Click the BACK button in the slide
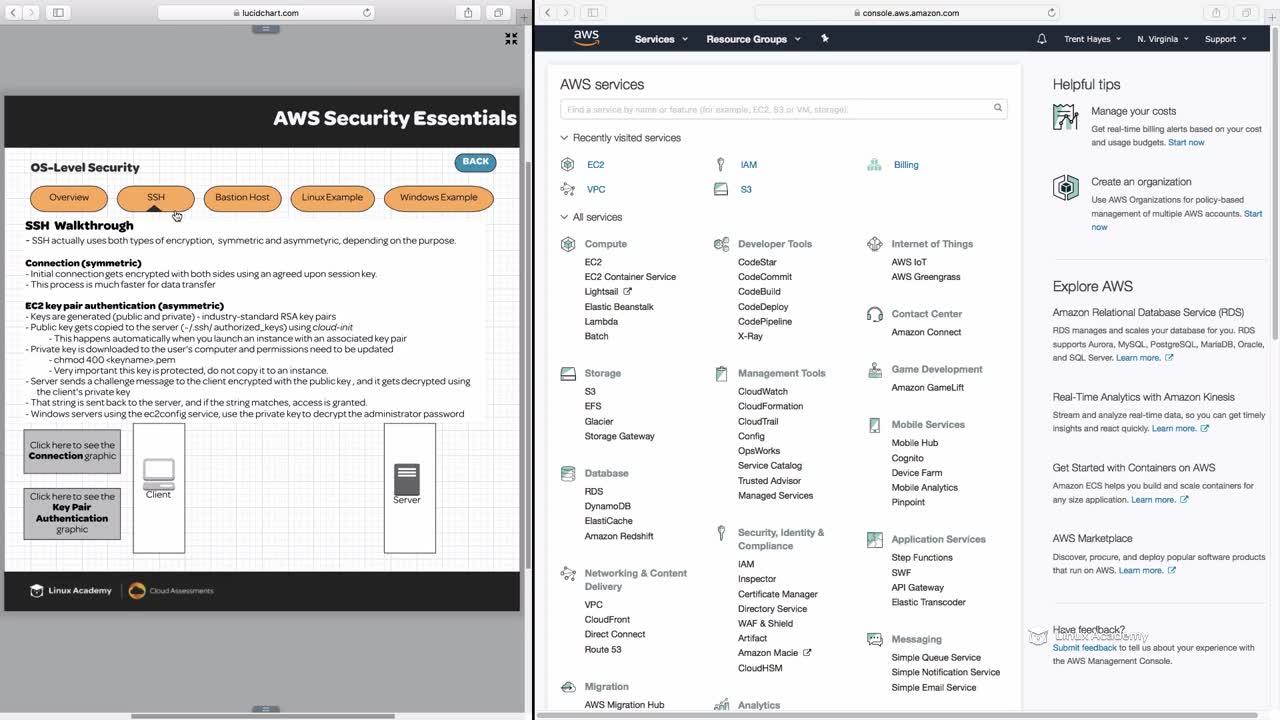Viewport: 1280px width, 720px height. coord(476,162)
